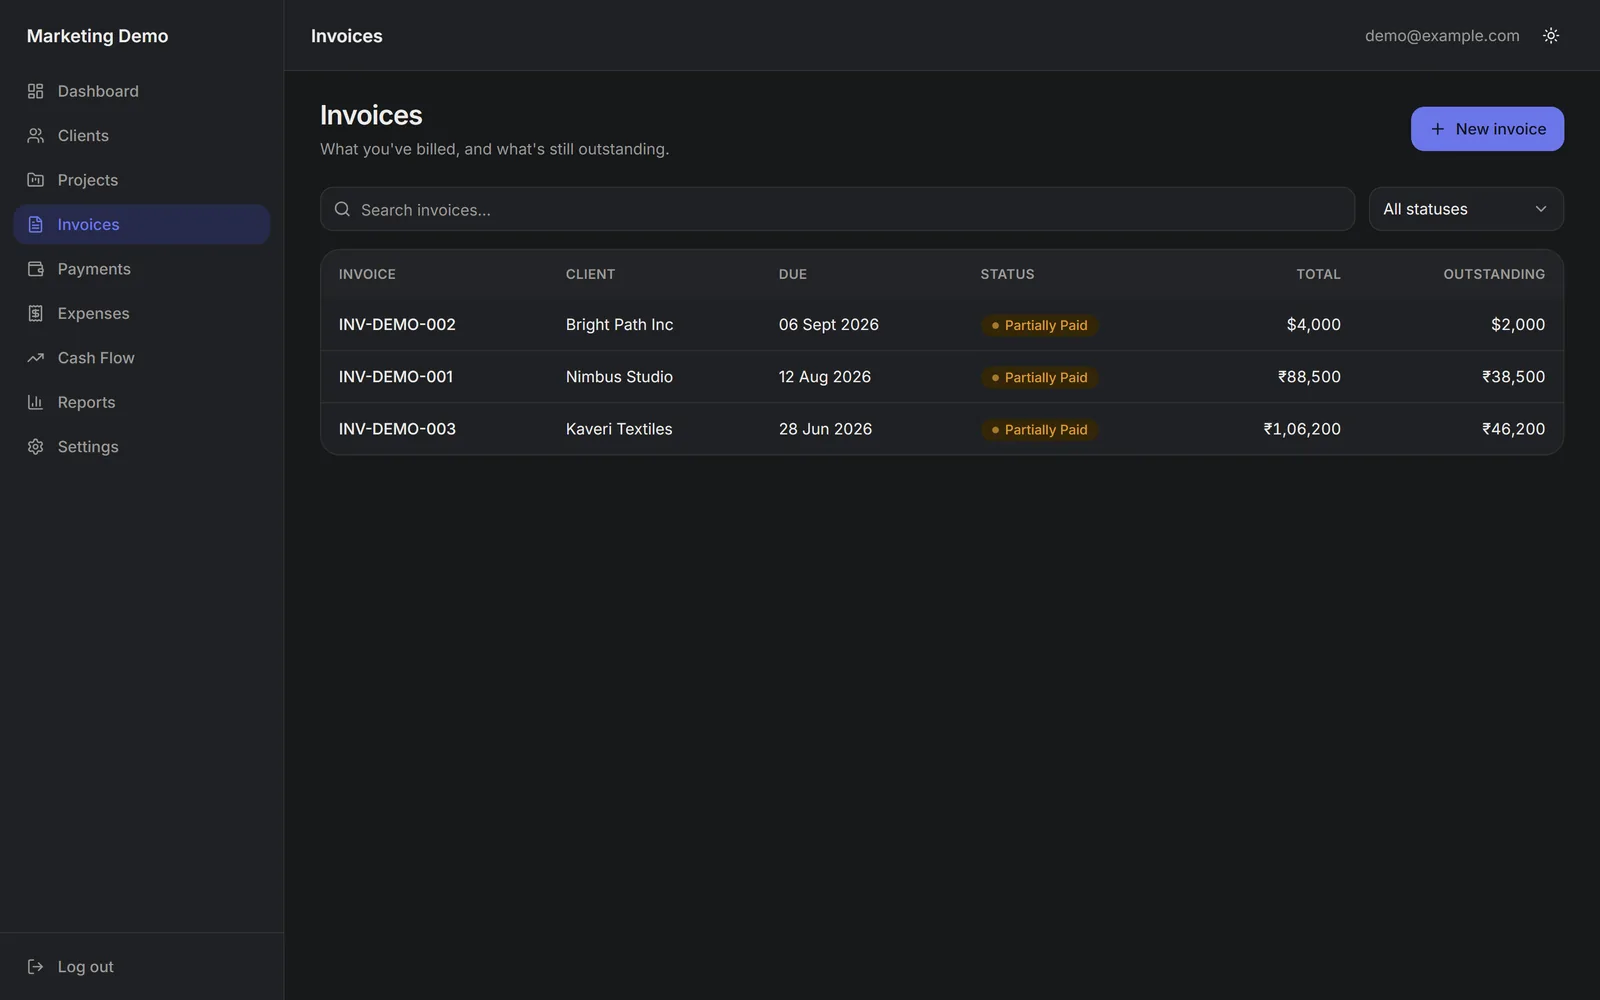The width and height of the screenshot is (1600, 1000).
Task: Click the Clients people icon
Action: coord(36,135)
